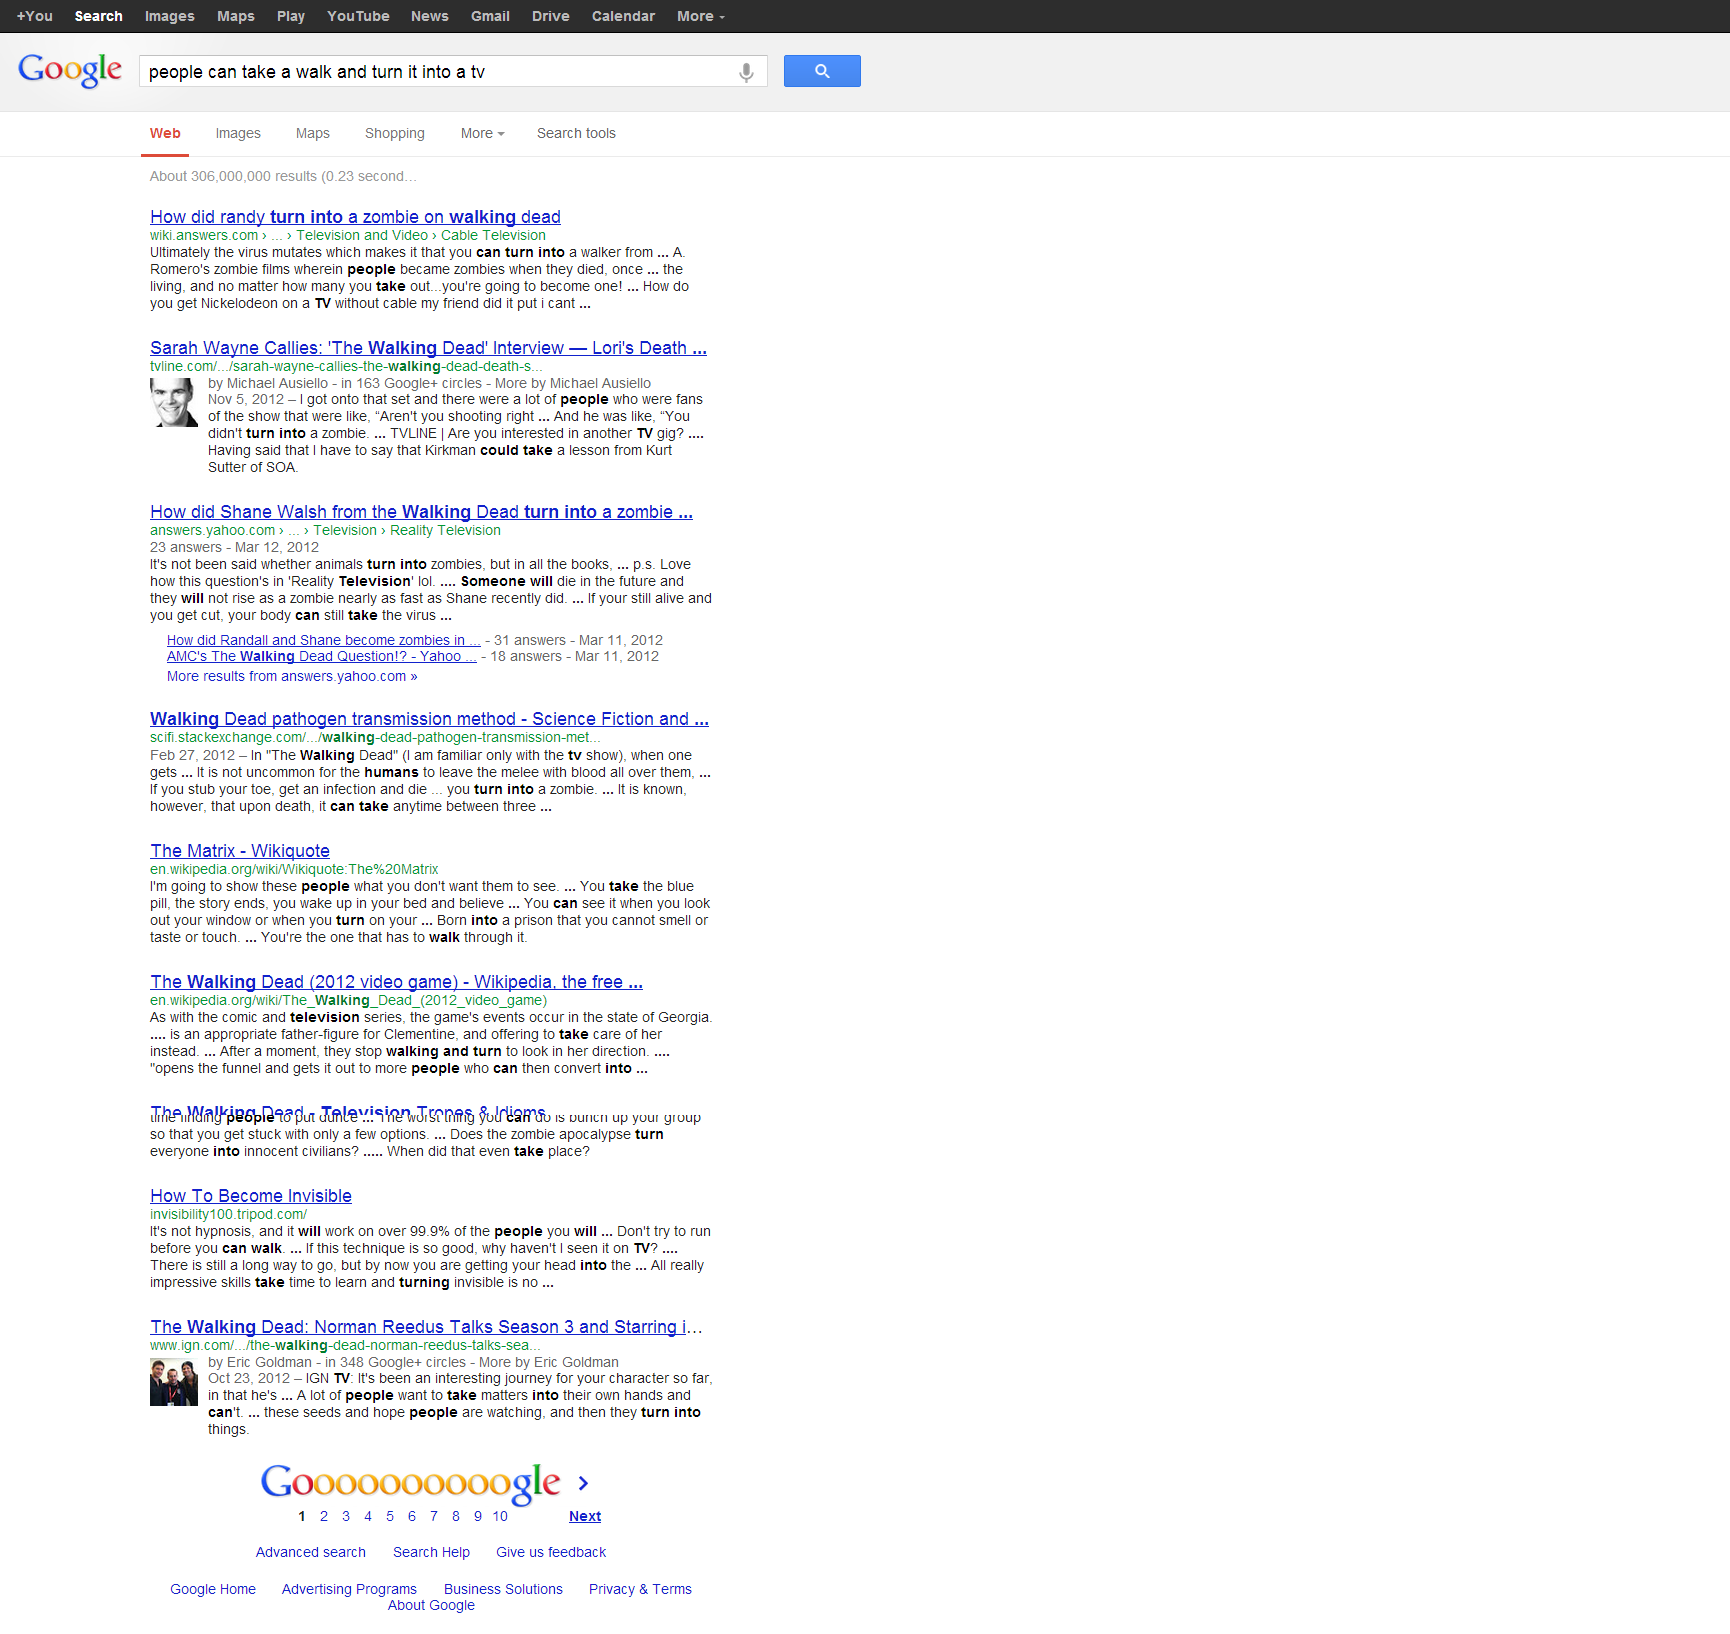The width and height of the screenshot is (1730, 1634).
Task: Open Search tools options
Action: point(576,133)
